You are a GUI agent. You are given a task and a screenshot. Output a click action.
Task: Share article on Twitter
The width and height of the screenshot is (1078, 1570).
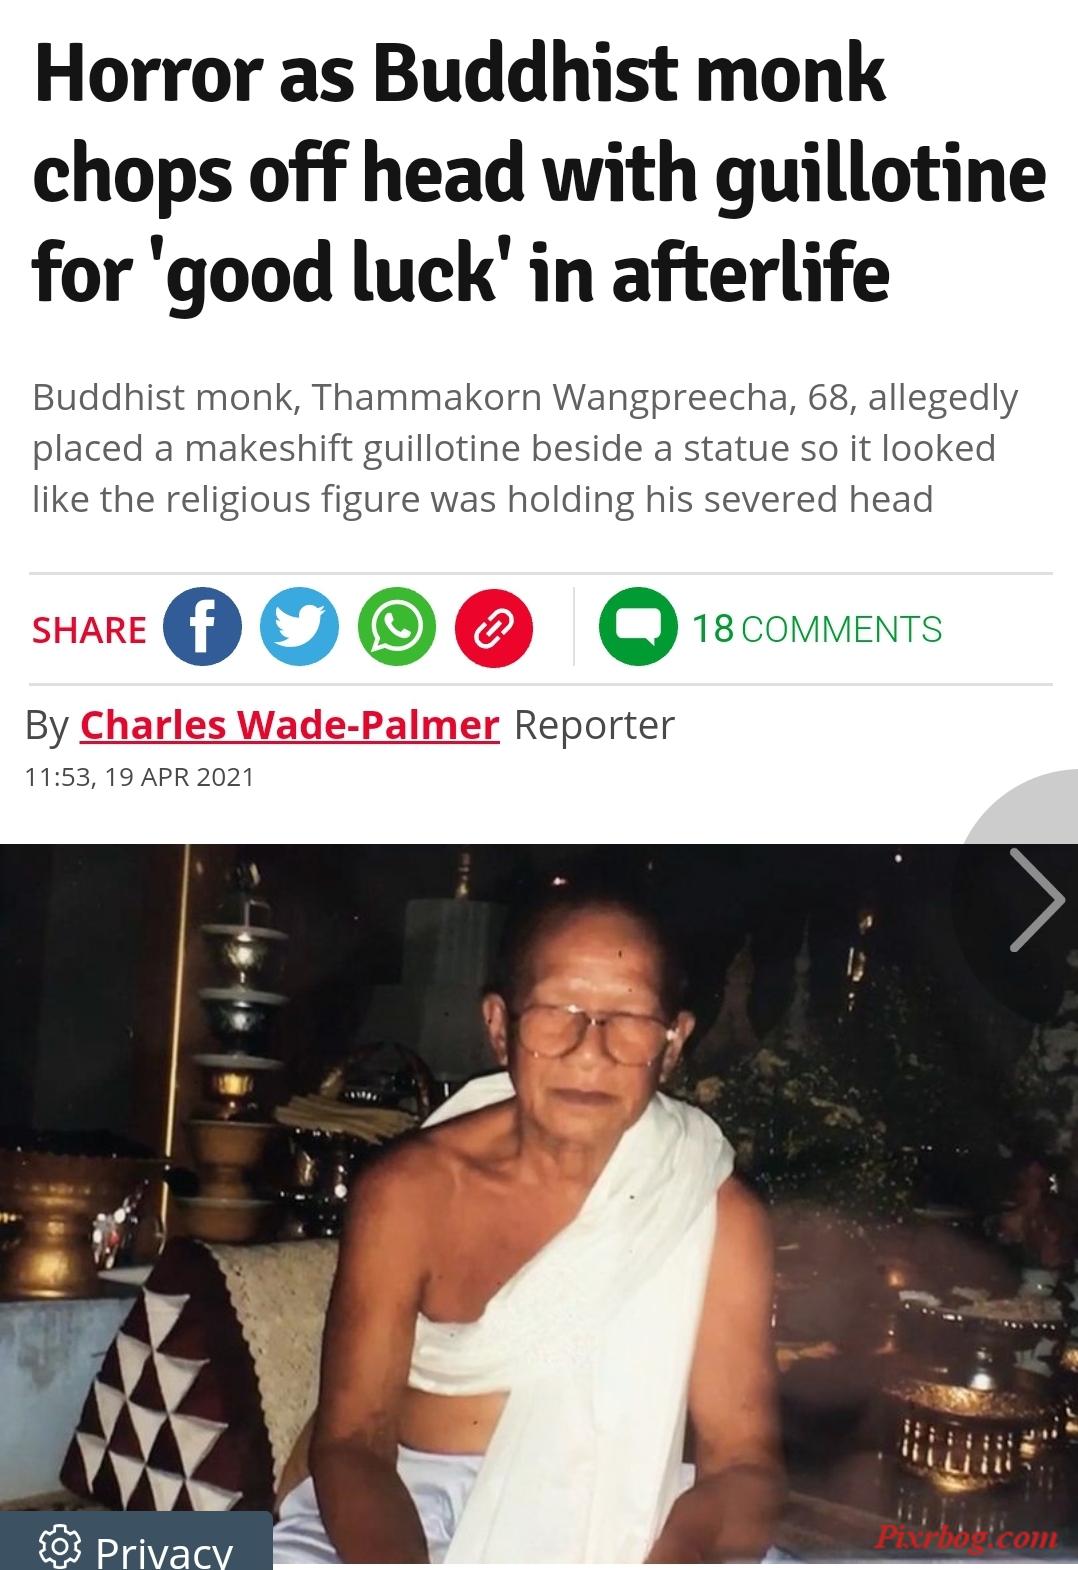click(x=299, y=628)
